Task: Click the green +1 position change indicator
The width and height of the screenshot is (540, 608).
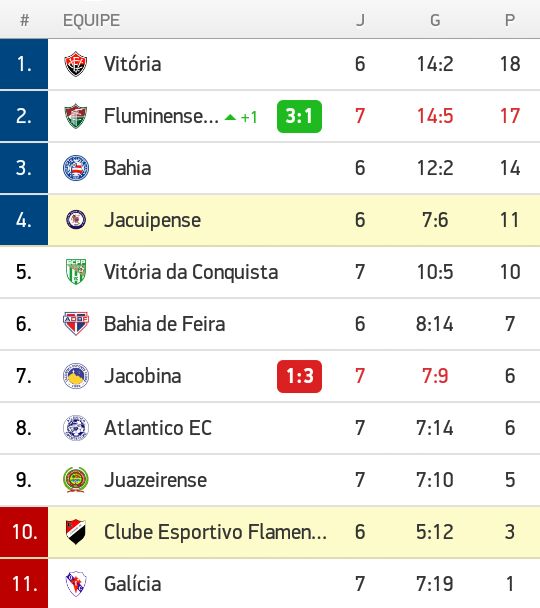Action: coord(241,117)
